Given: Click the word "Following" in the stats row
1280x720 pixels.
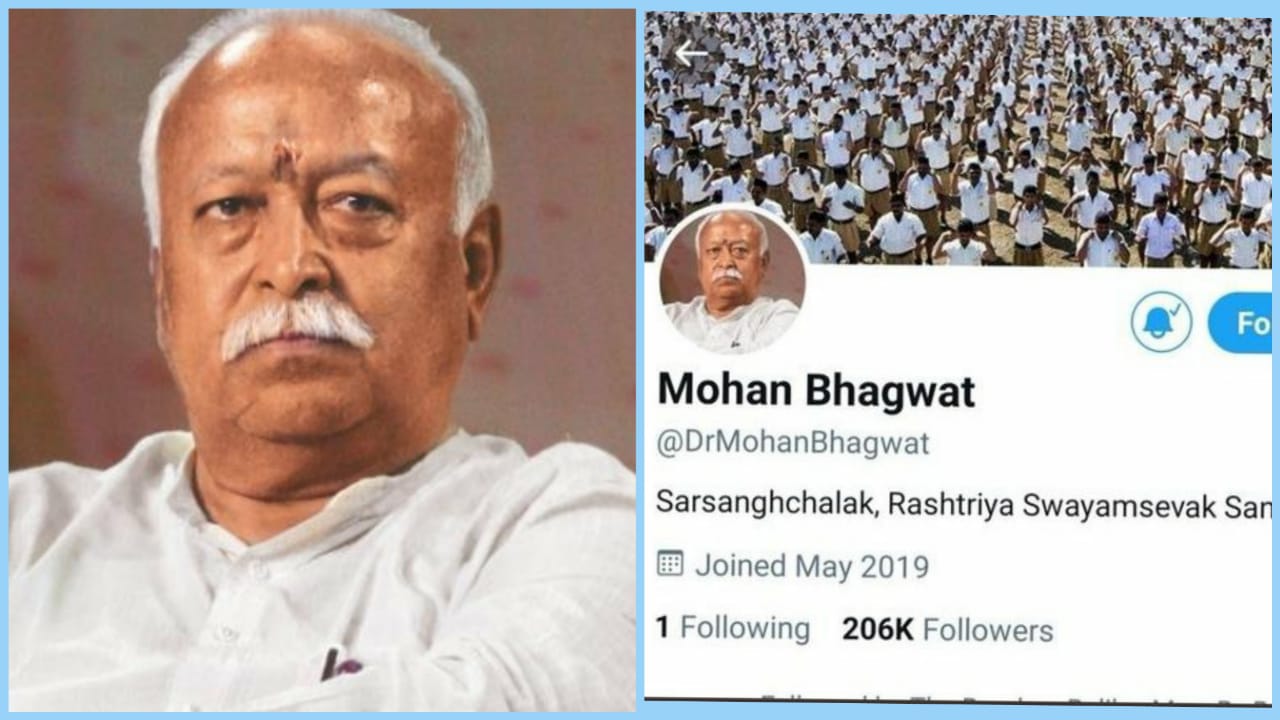Looking at the screenshot, I should coord(745,628).
